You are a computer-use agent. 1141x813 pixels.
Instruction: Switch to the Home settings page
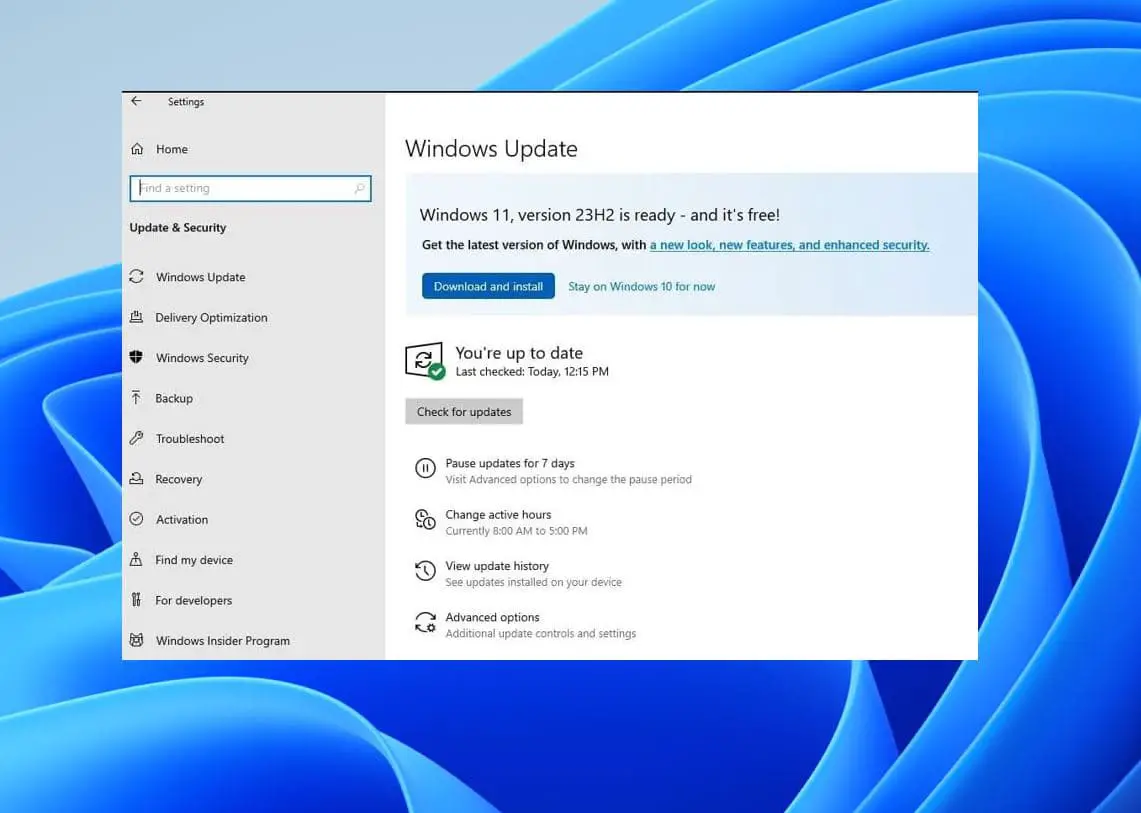(x=171, y=149)
